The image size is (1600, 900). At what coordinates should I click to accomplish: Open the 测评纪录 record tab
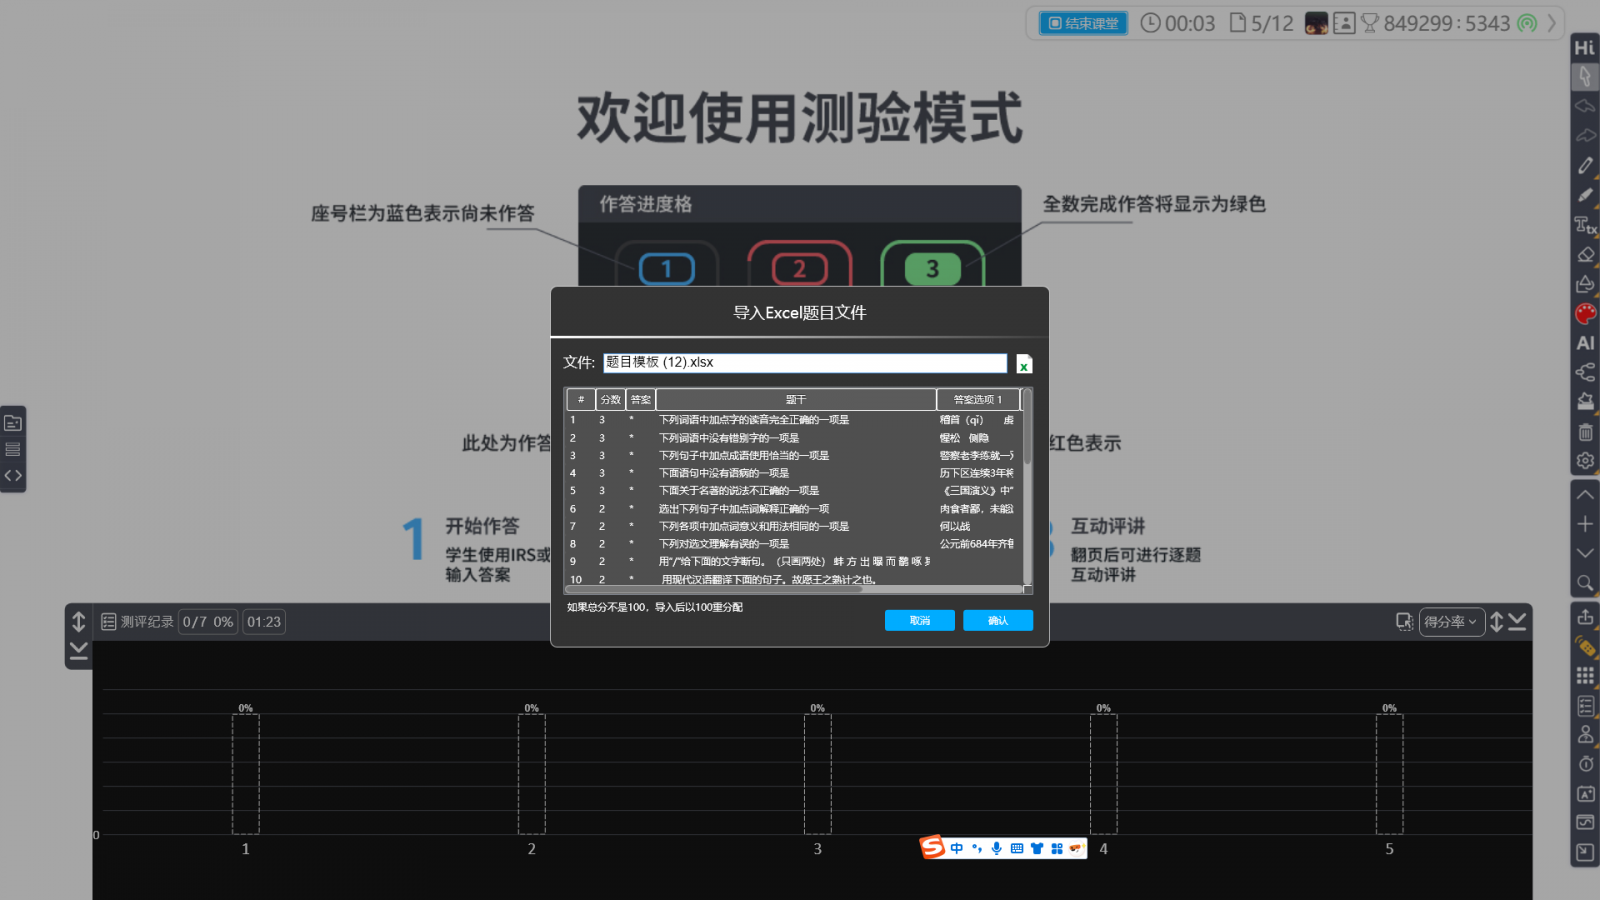point(138,622)
